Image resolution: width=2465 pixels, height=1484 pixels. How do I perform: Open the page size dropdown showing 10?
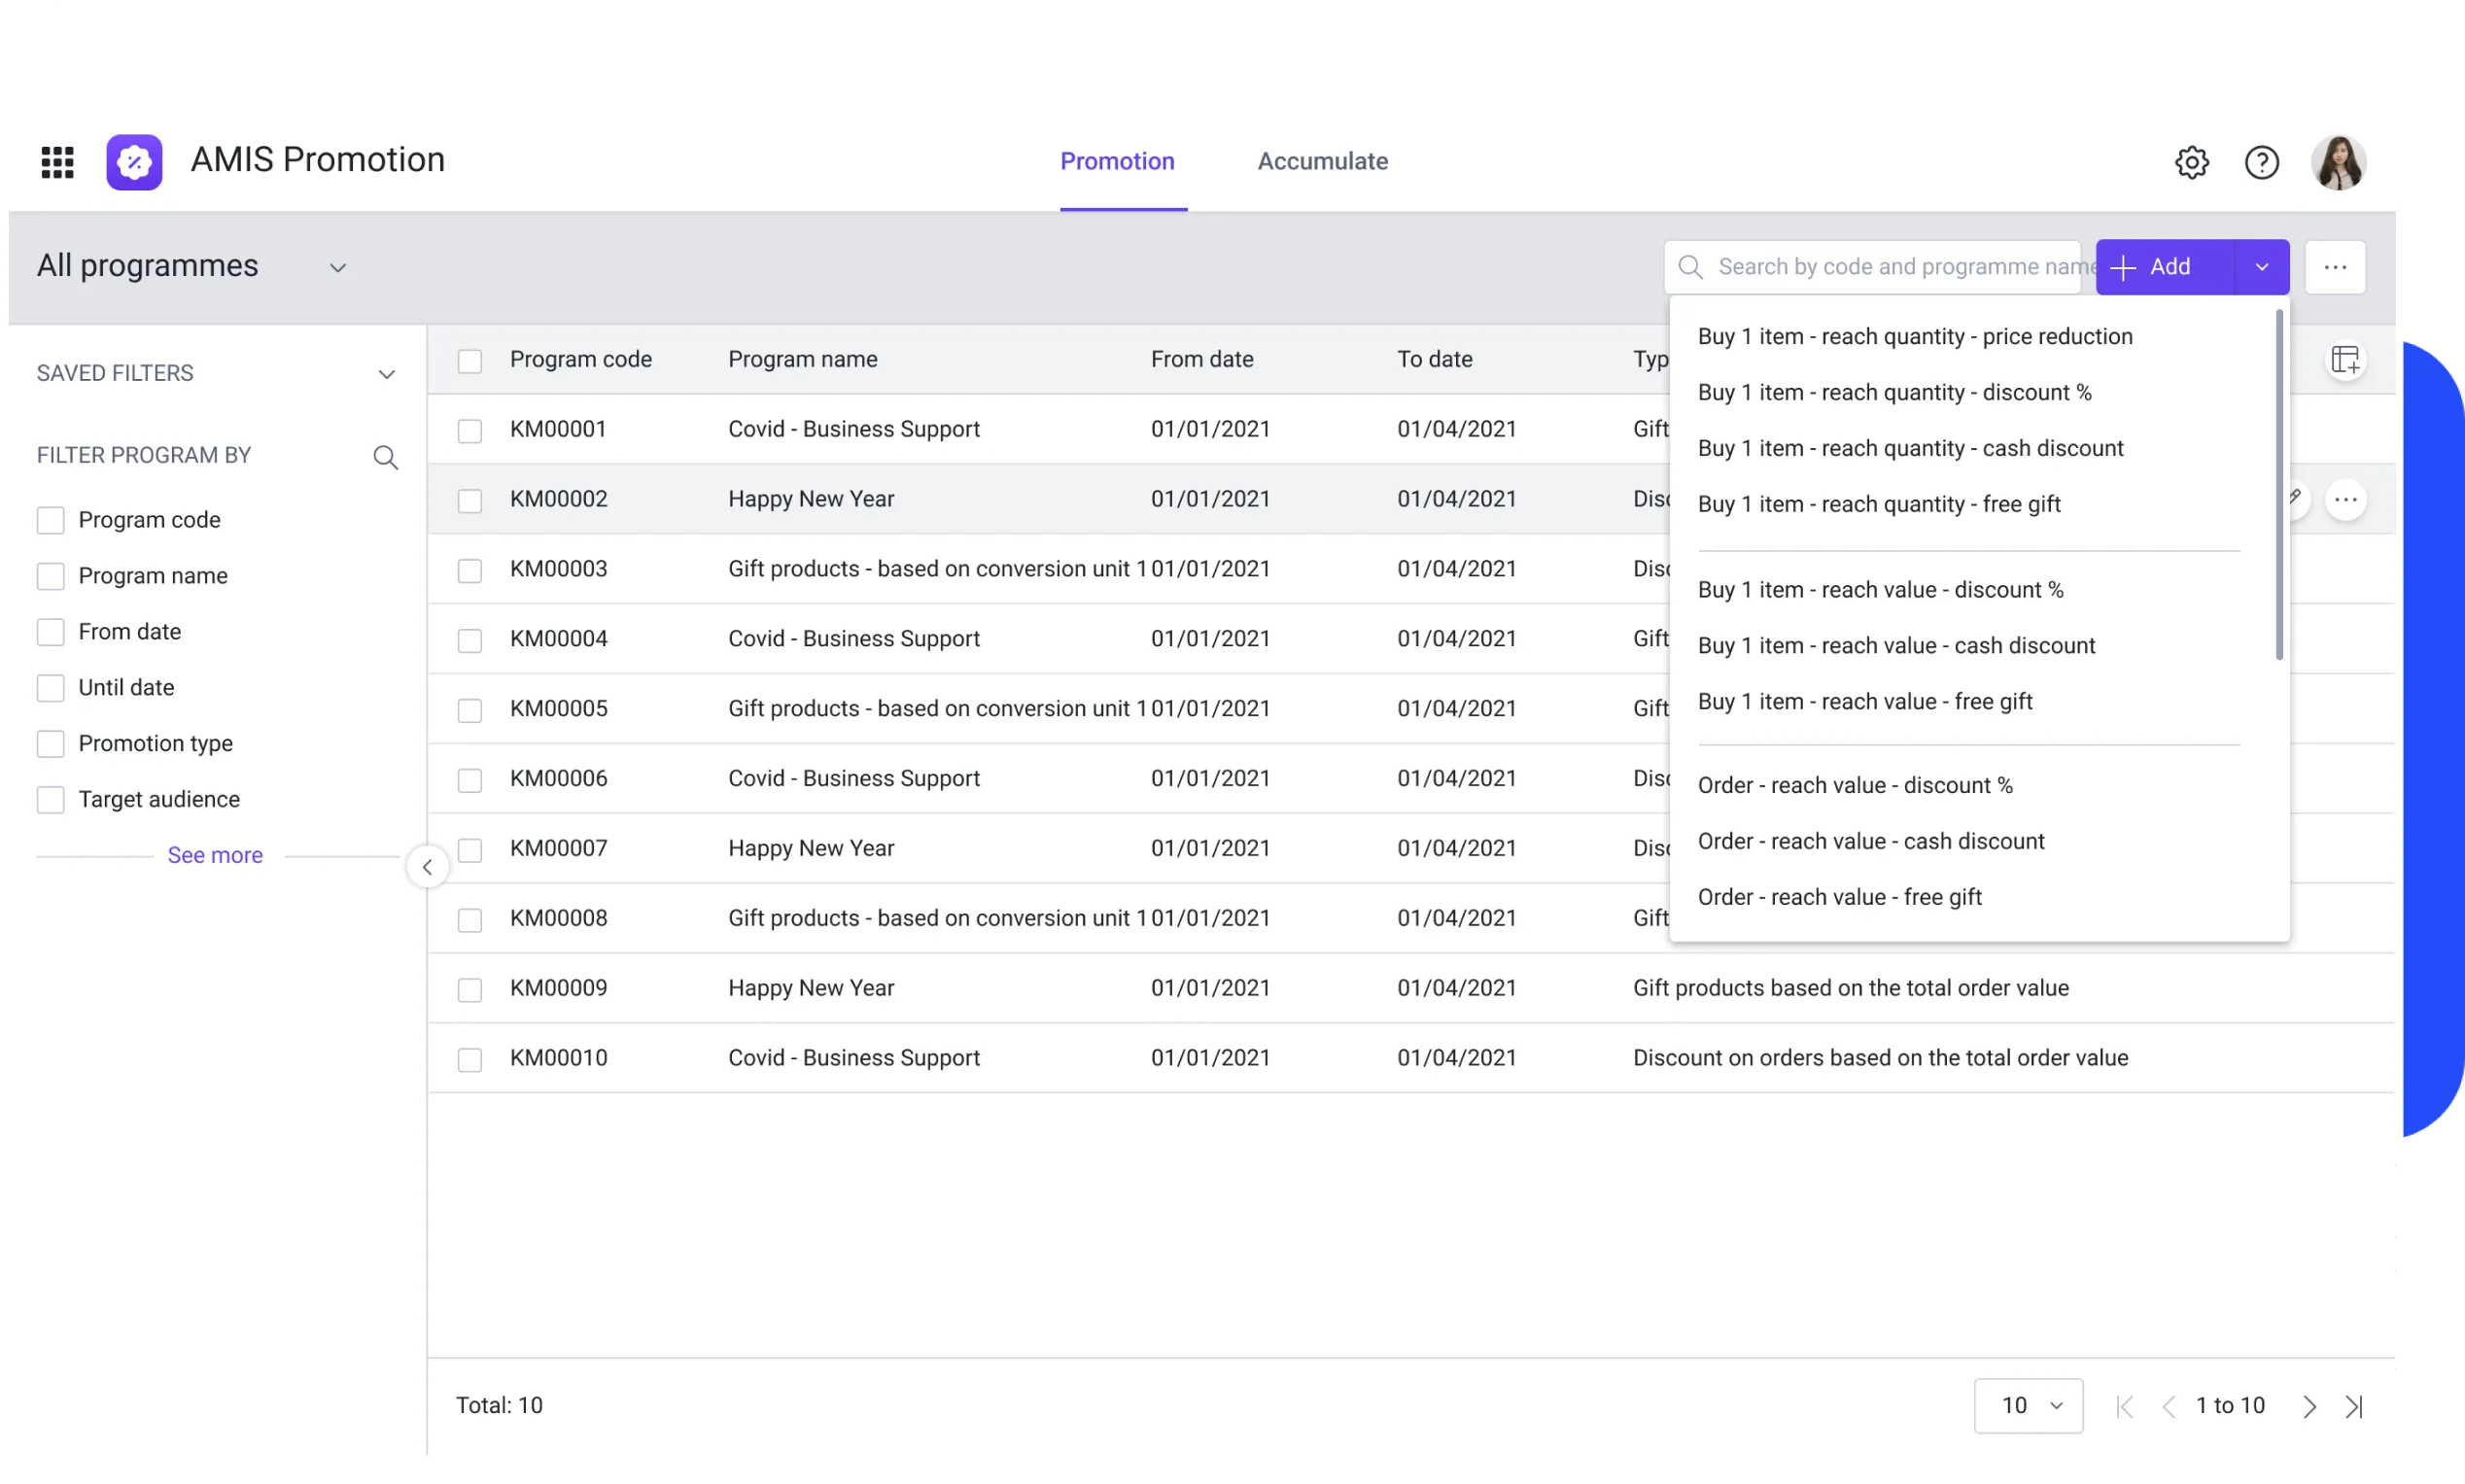(2027, 1405)
